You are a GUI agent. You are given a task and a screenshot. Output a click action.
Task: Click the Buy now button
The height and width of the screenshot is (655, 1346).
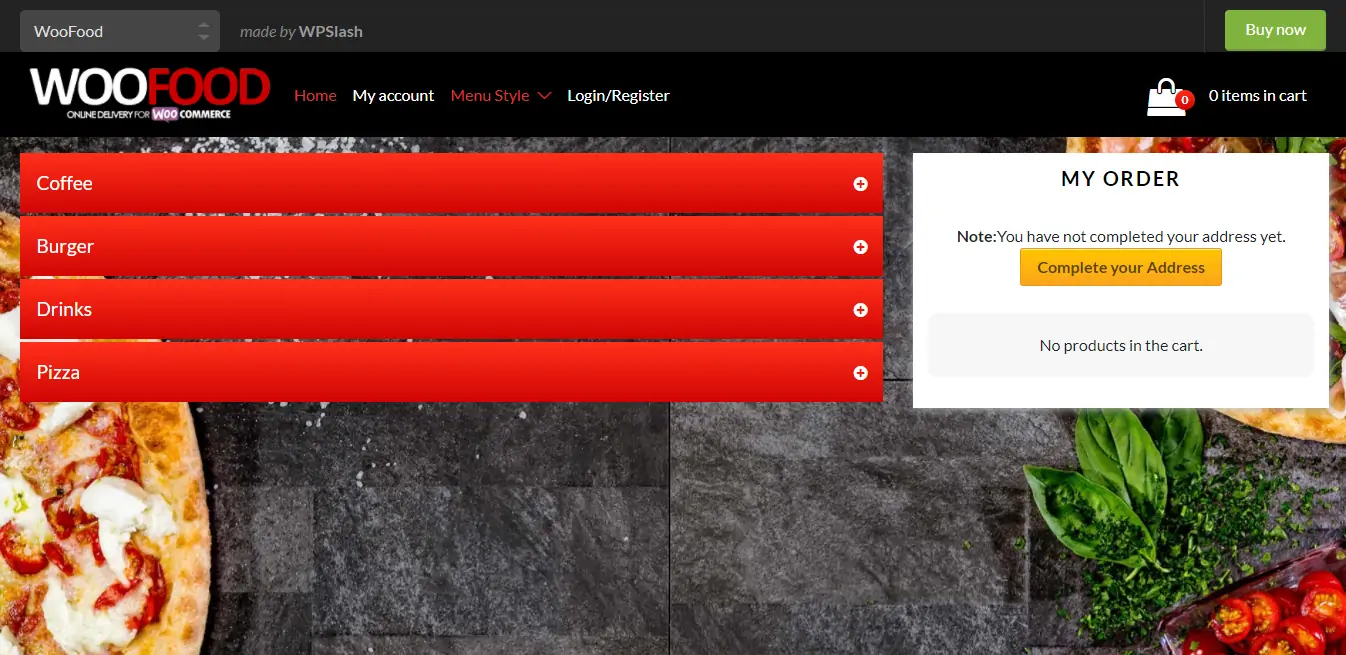(1275, 30)
